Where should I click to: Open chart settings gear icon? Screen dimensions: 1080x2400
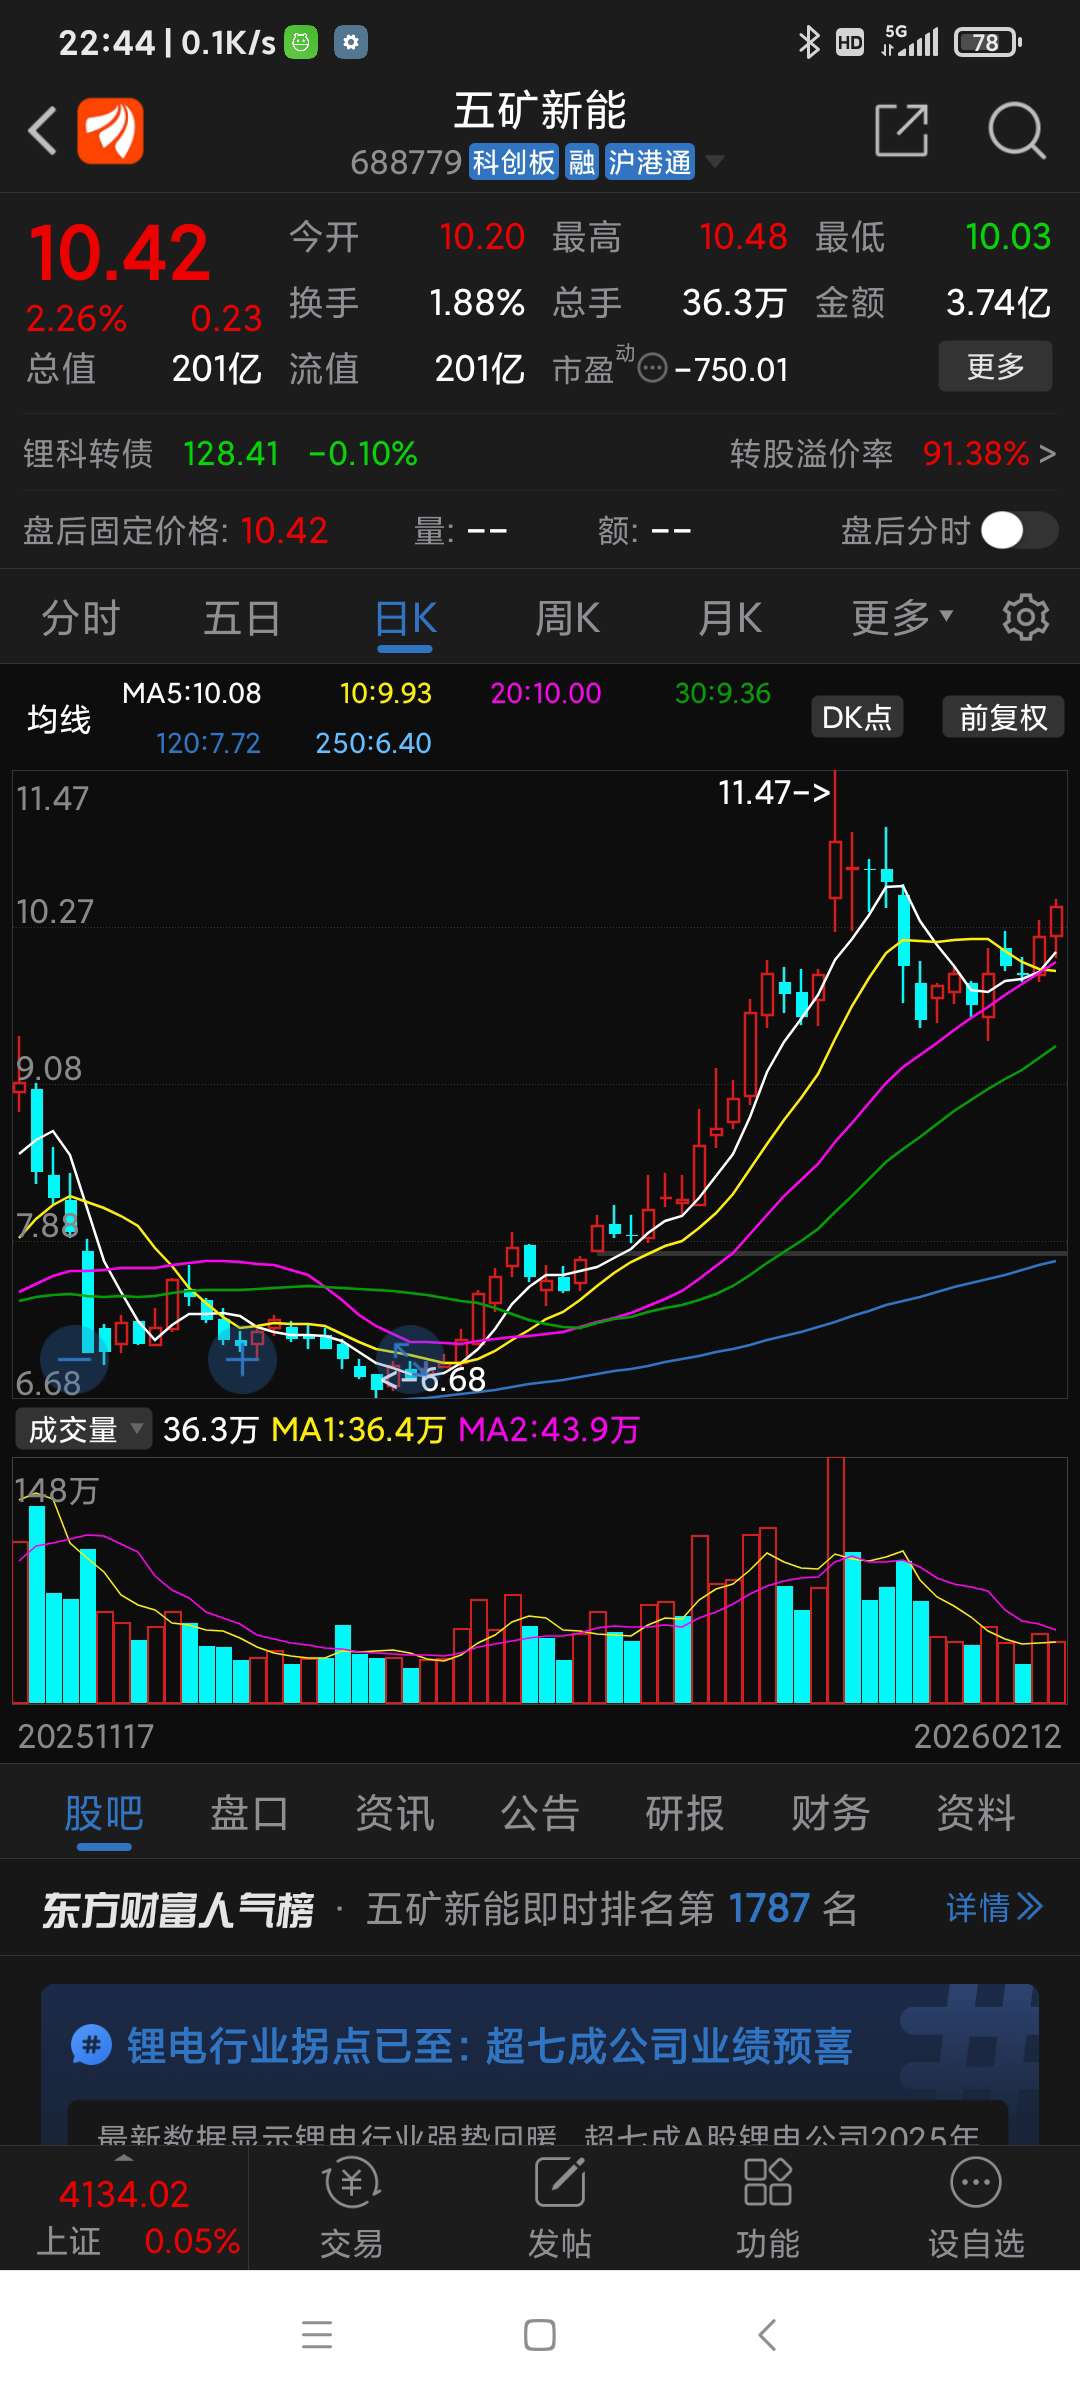(1026, 617)
